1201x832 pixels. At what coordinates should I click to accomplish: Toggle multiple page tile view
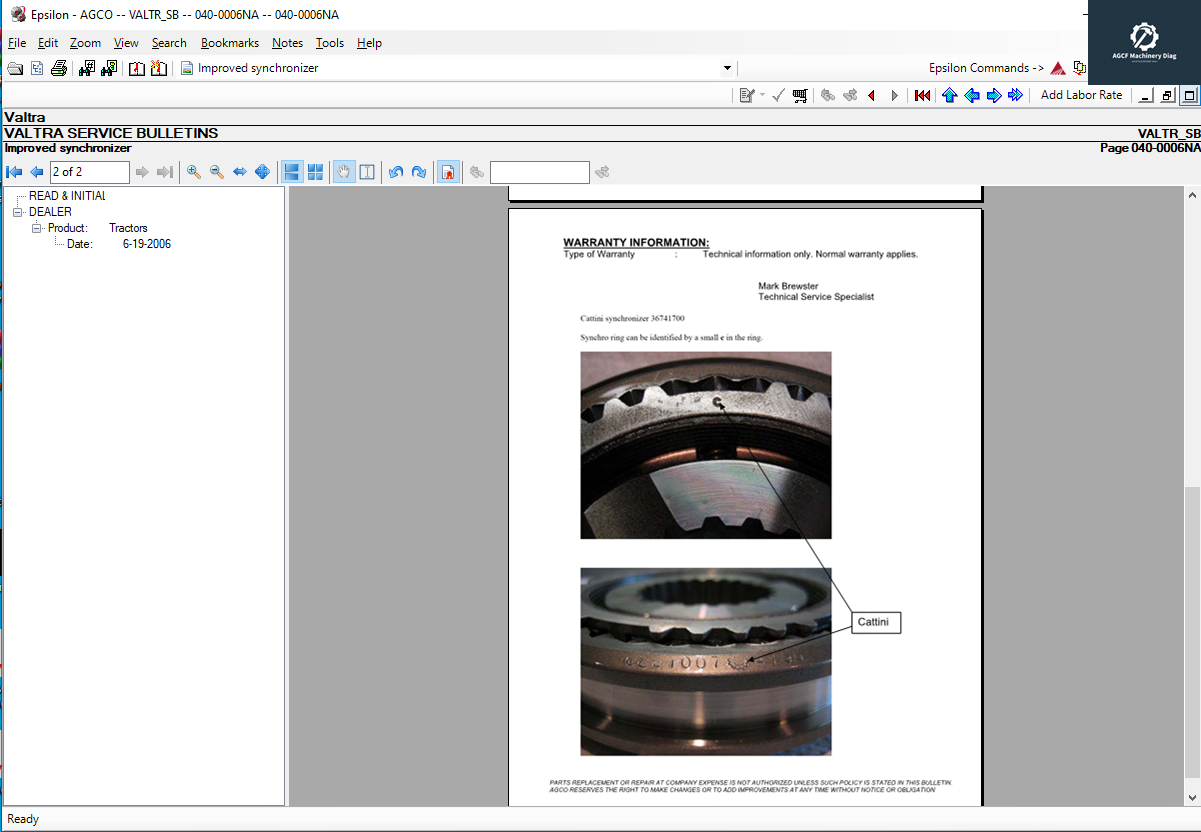click(315, 171)
